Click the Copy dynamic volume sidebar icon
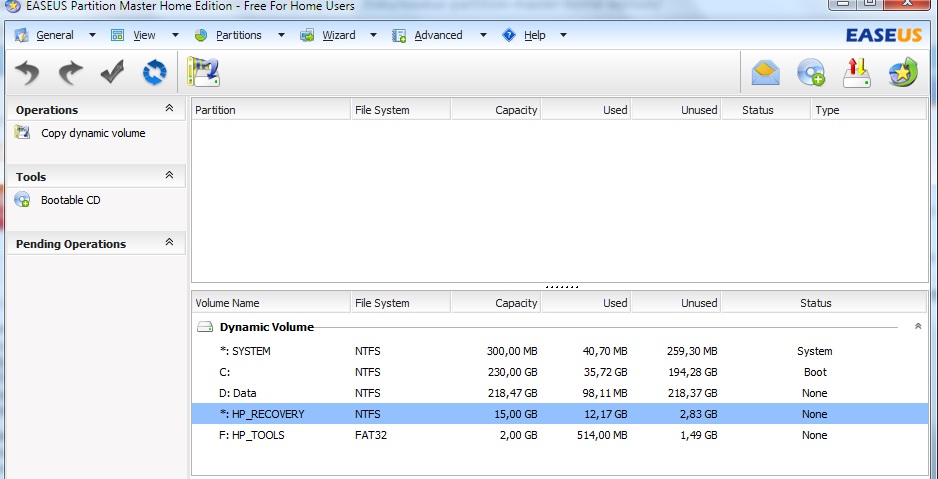 click(x=22, y=132)
